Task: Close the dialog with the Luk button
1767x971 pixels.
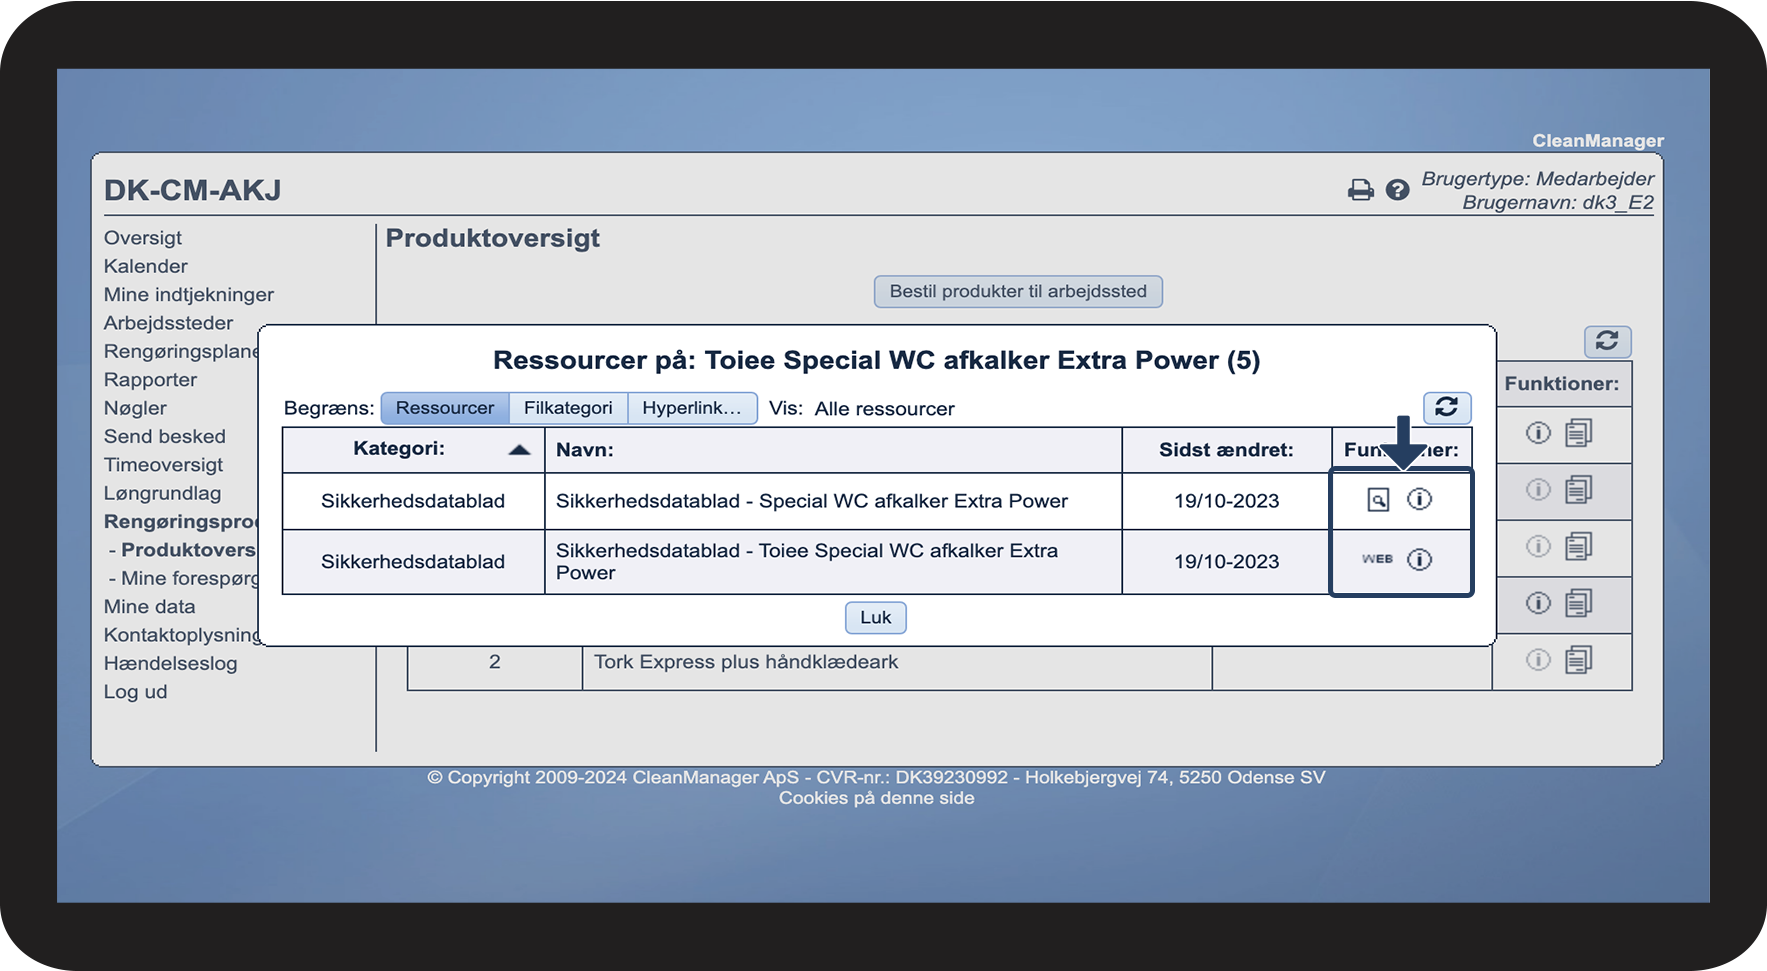Action: coord(876,618)
